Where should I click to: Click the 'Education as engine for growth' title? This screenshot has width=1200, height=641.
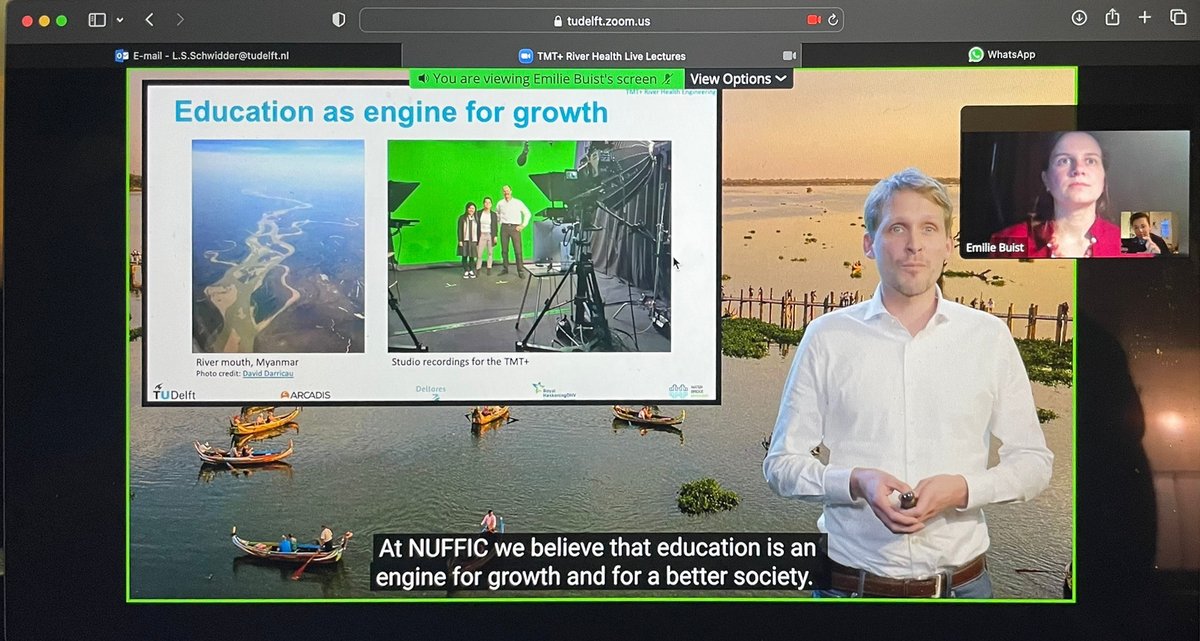pyautogui.click(x=391, y=112)
